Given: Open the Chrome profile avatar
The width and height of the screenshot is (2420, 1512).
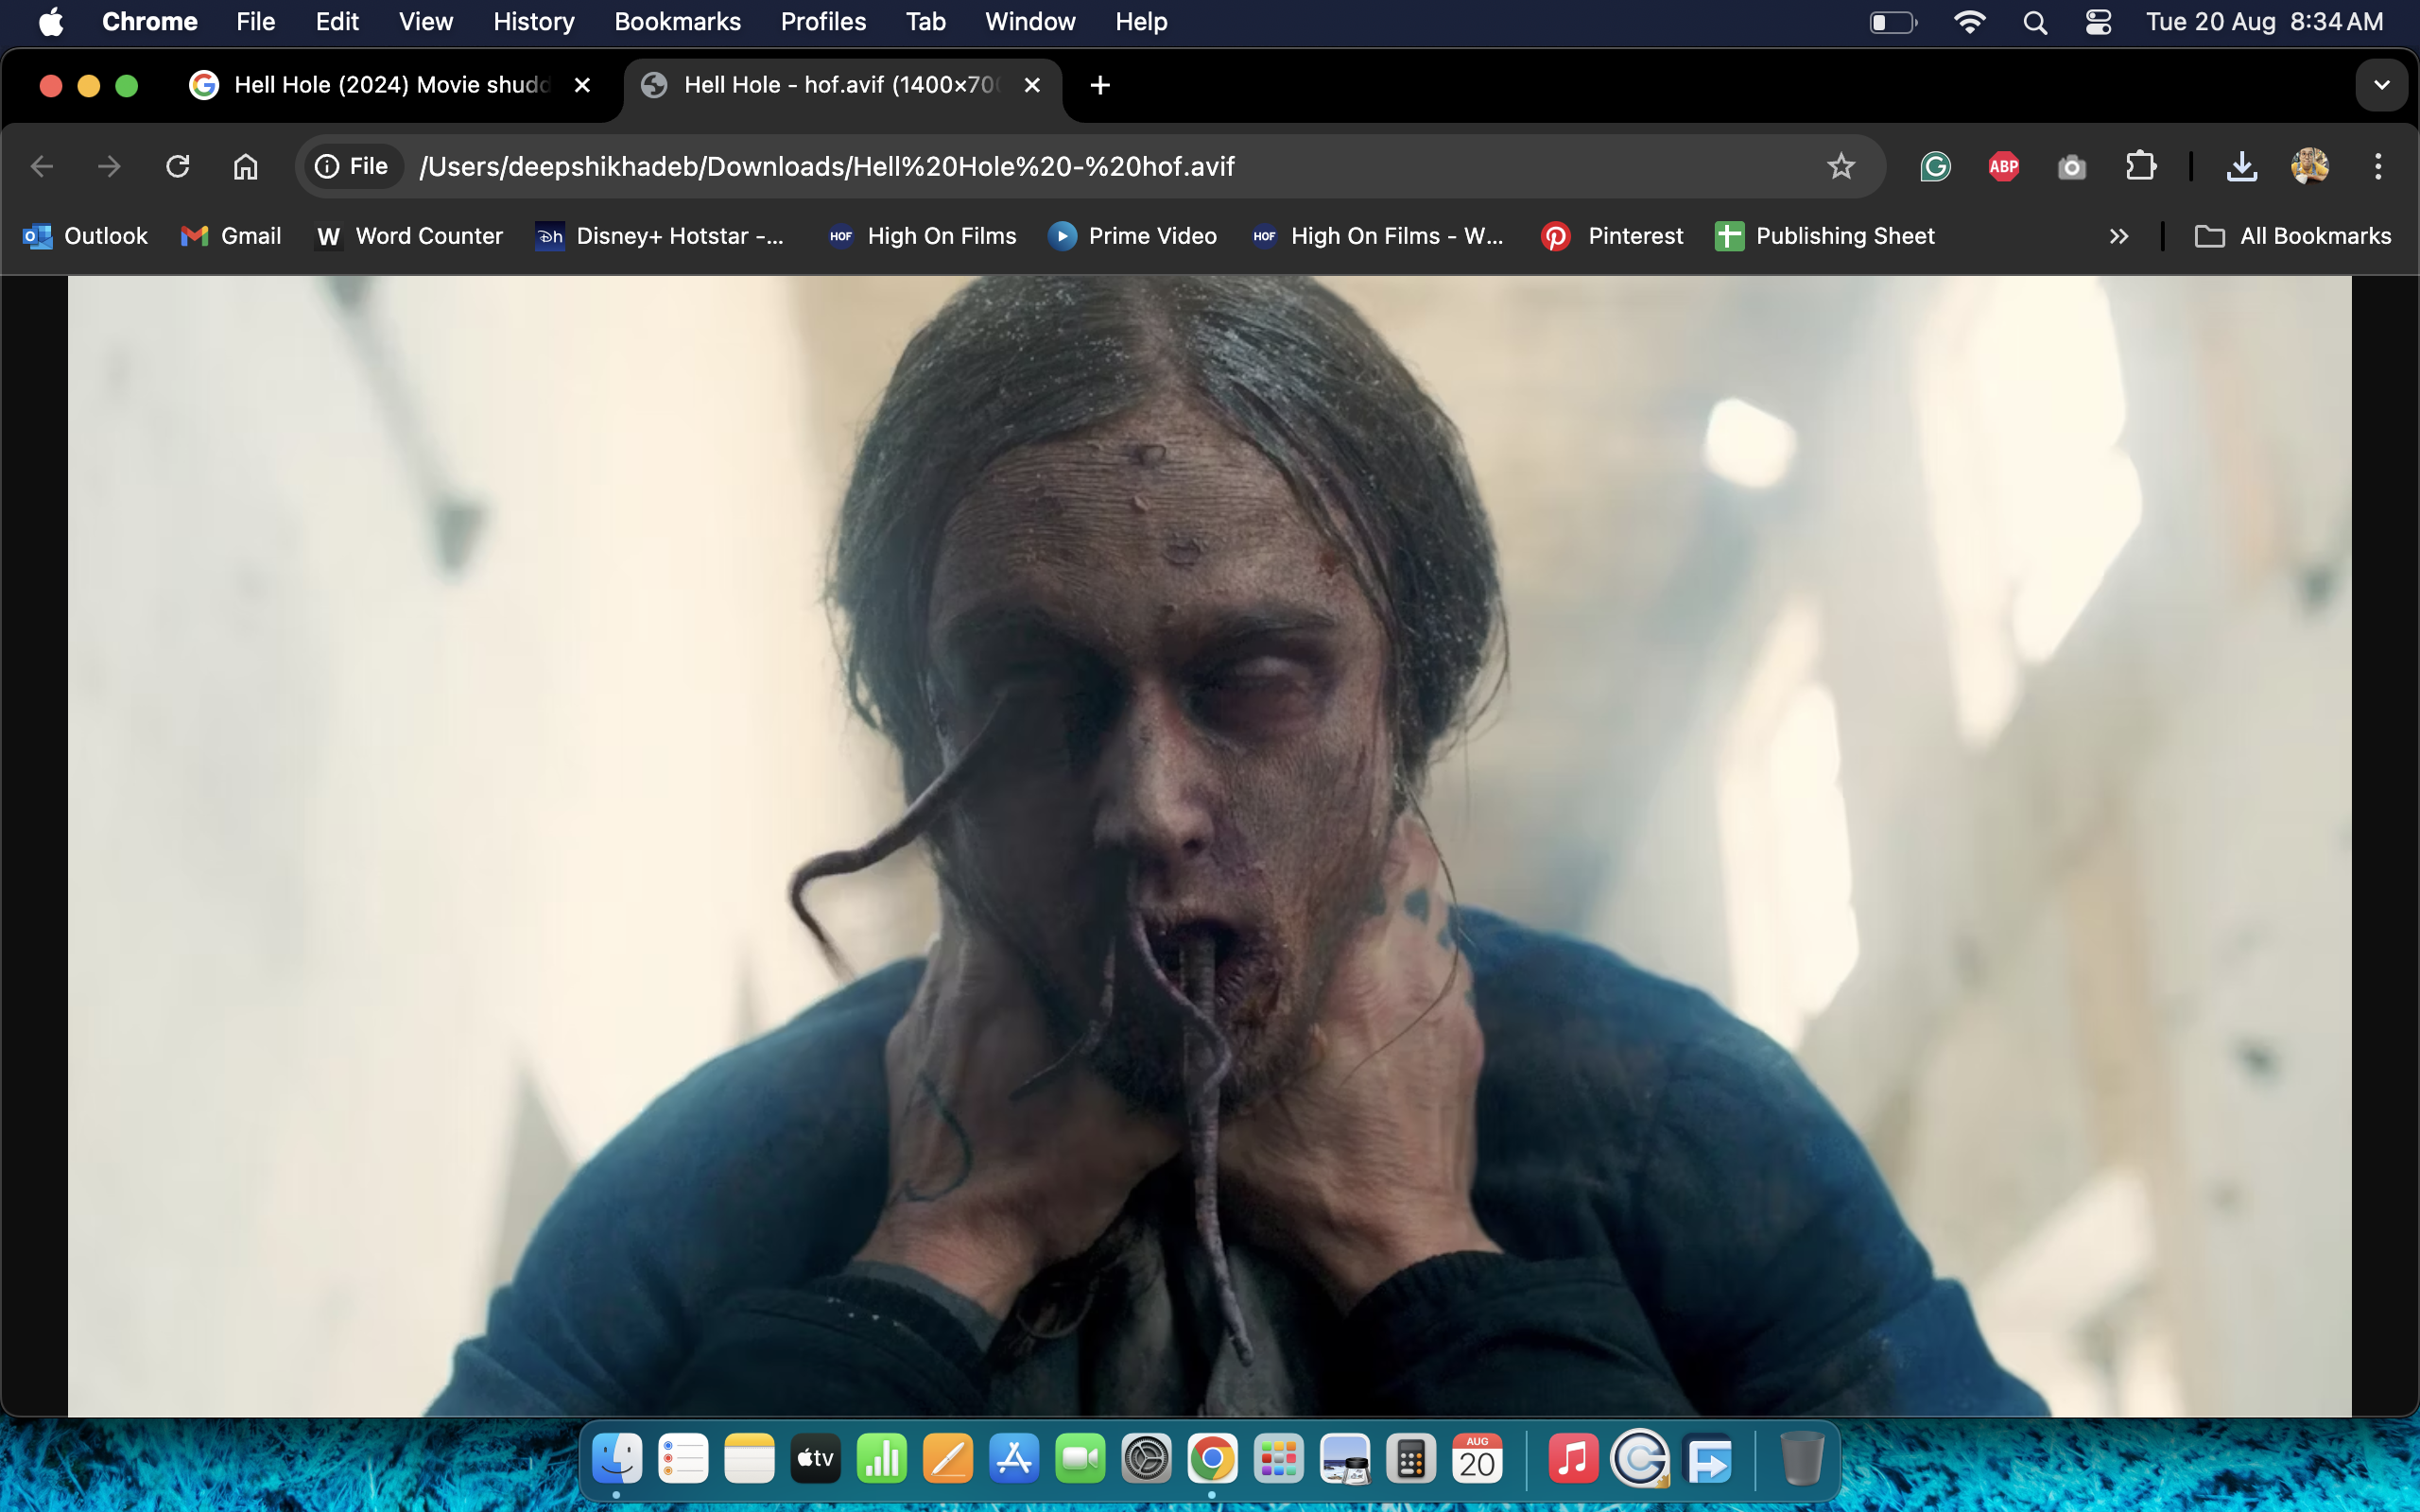Looking at the screenshot, I should [x=2310, y=166].
